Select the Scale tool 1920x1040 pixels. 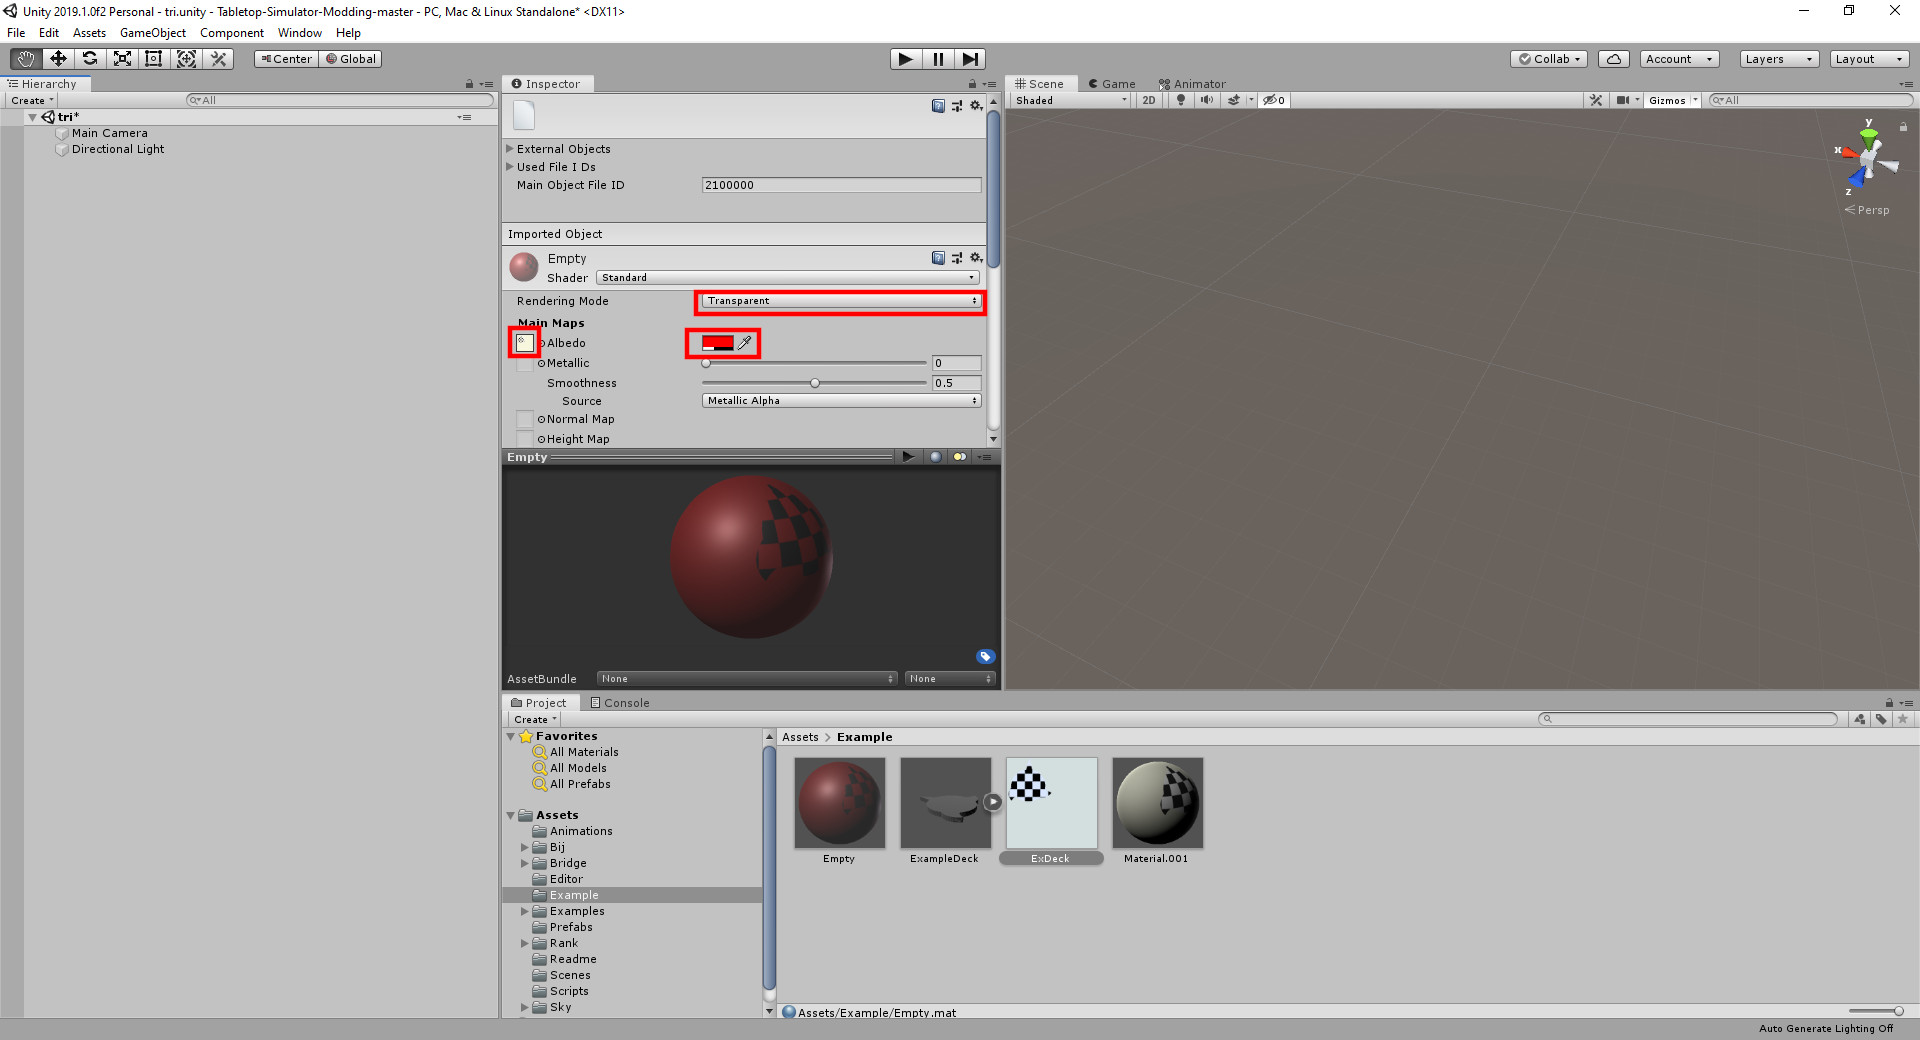pos(122,59)
